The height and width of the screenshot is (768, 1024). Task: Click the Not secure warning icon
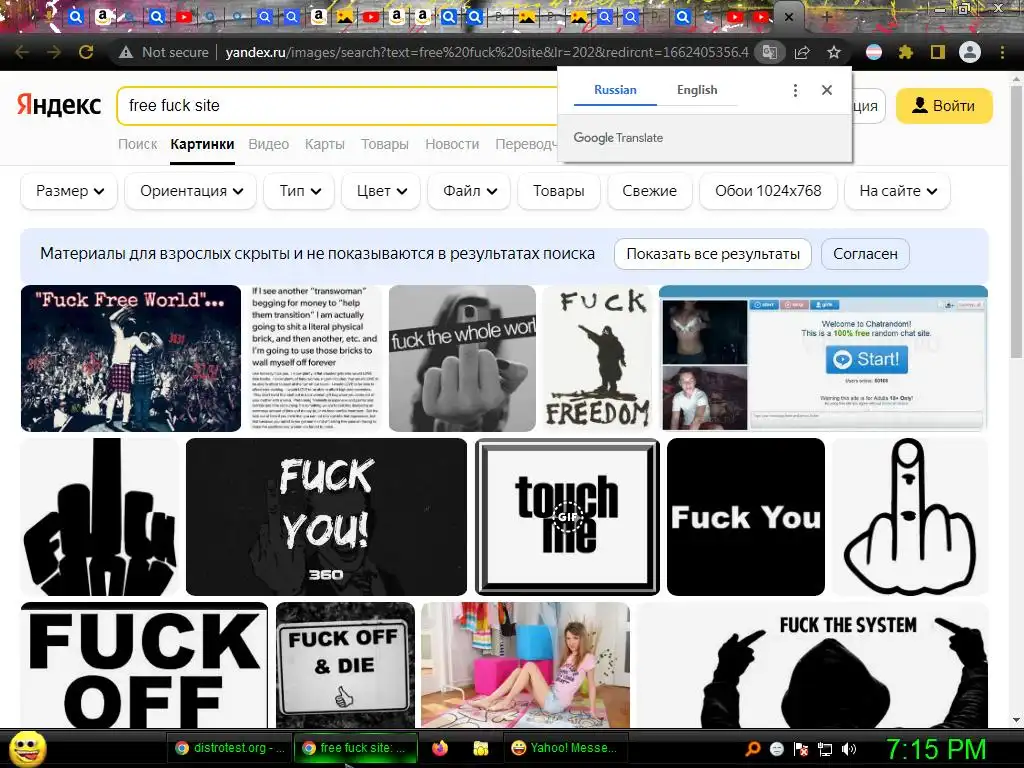point(126,52)
